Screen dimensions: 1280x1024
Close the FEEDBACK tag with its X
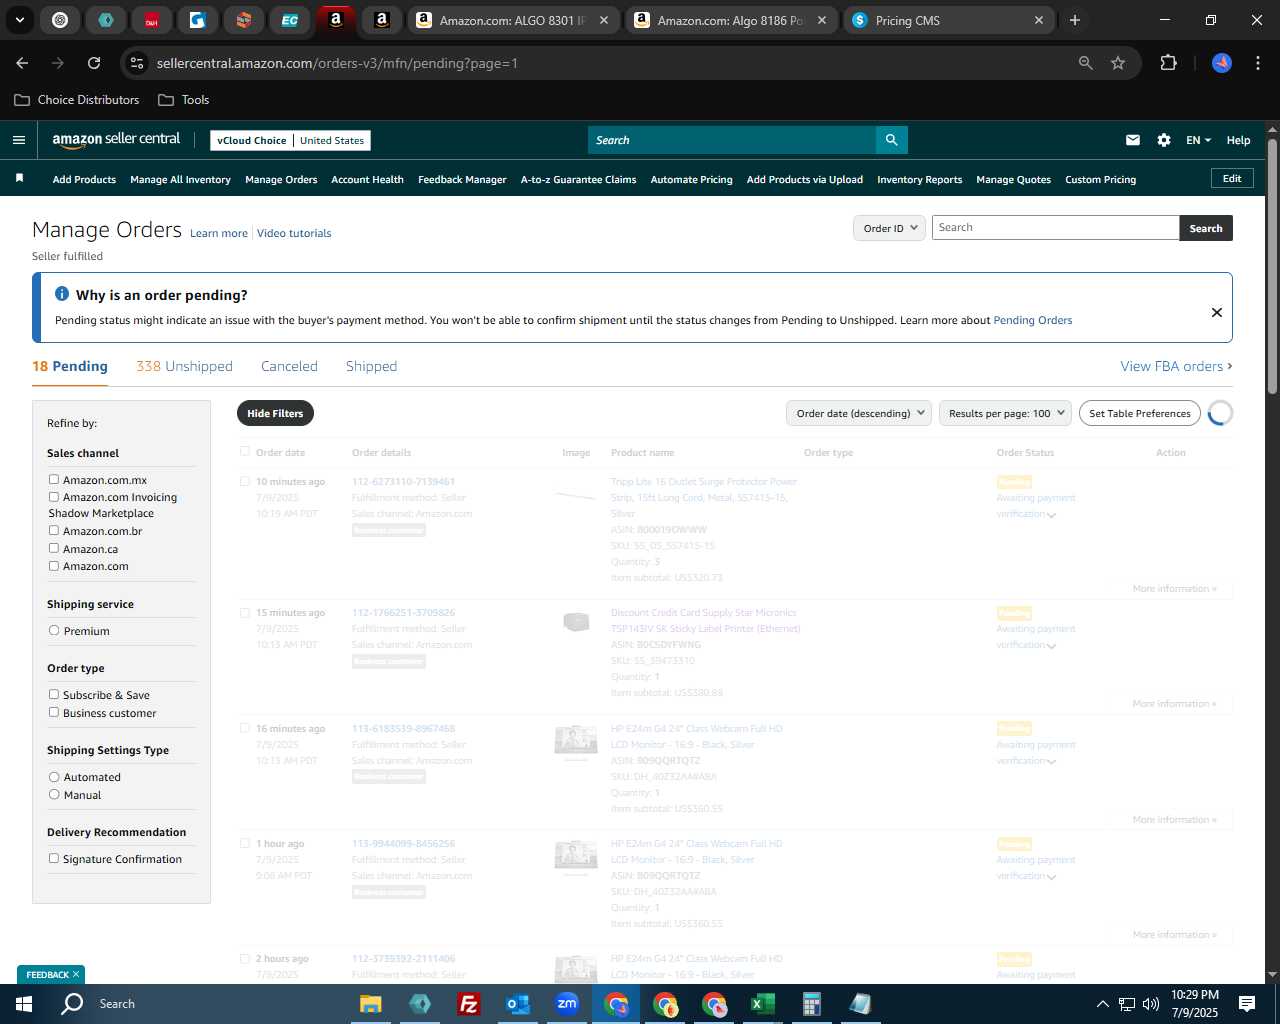point(76,974)
